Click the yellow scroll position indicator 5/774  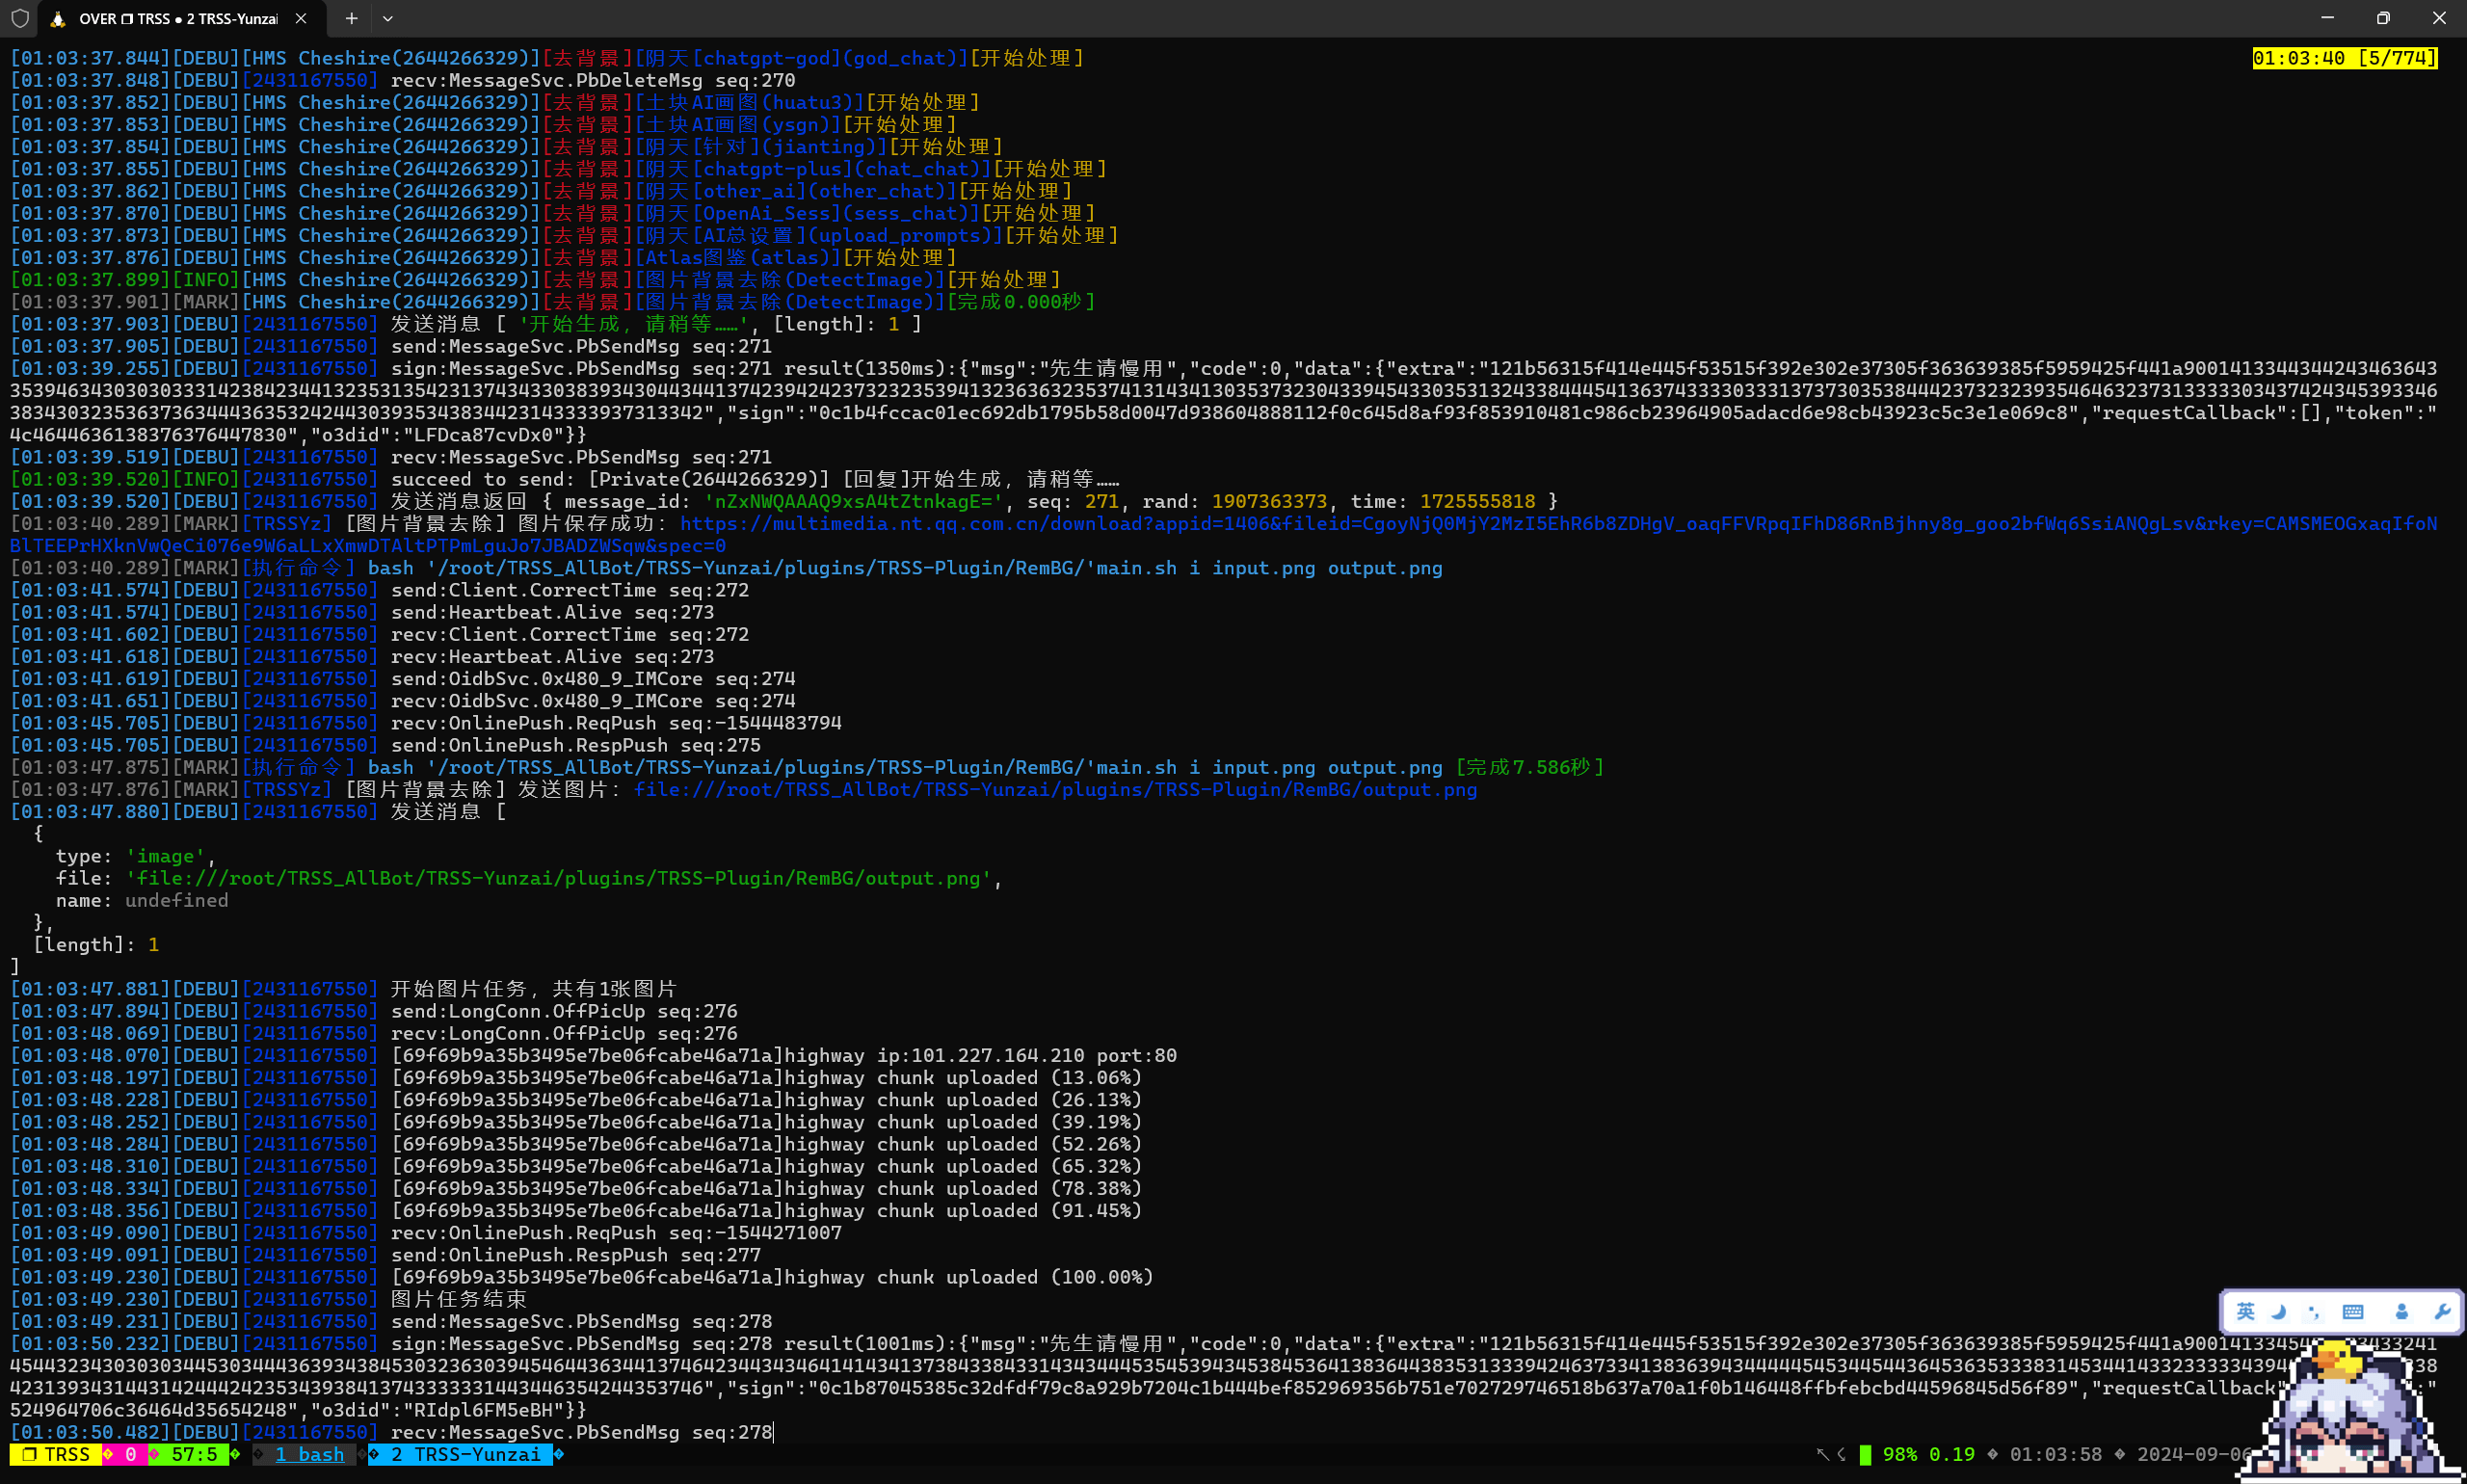coord(2343,58)
